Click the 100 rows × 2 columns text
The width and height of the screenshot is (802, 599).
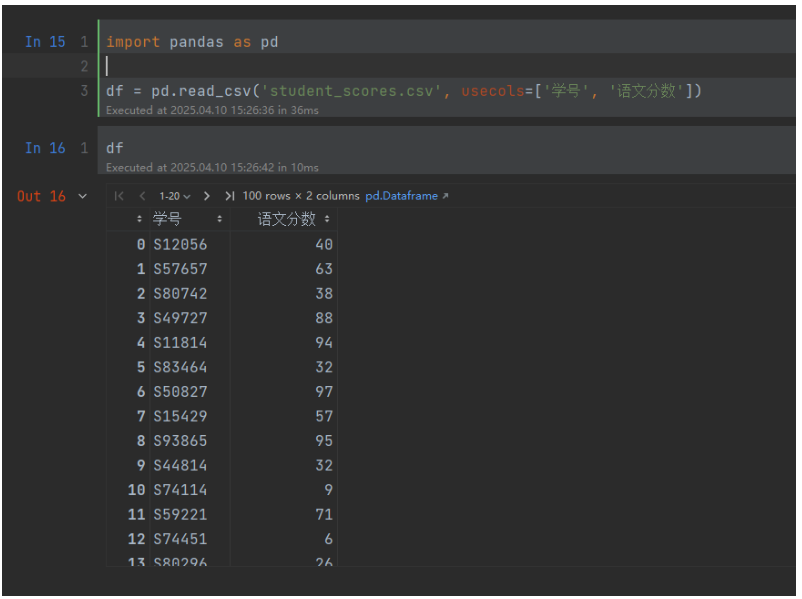coord(301,196)
